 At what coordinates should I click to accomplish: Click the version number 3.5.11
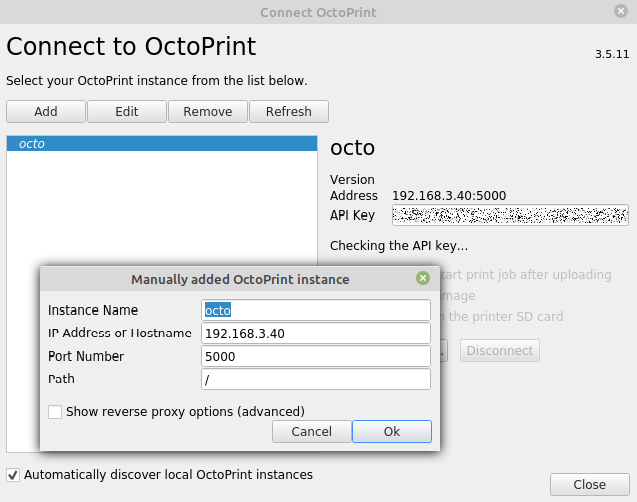pos(612,54)
